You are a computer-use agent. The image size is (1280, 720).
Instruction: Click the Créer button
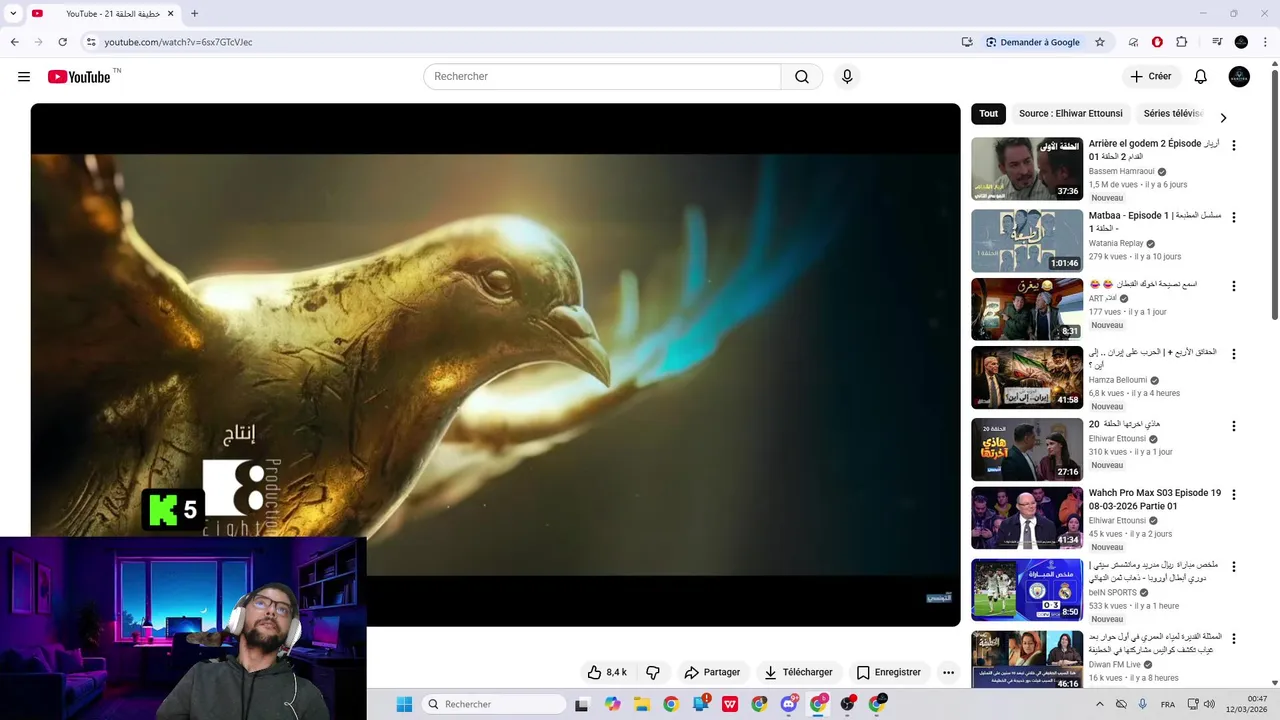pos(1150,77)
